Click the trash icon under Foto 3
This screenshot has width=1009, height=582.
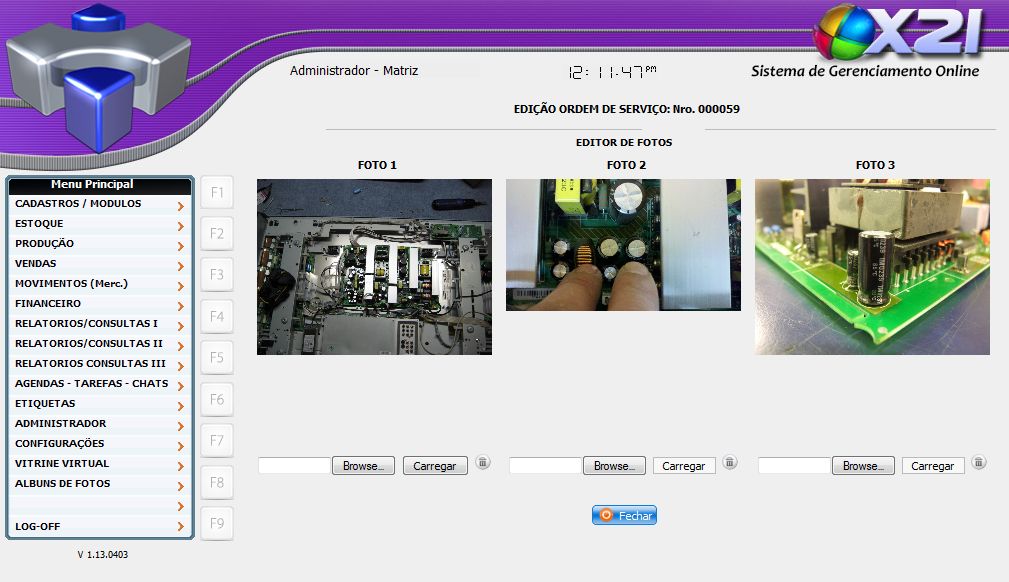[979, 462]
